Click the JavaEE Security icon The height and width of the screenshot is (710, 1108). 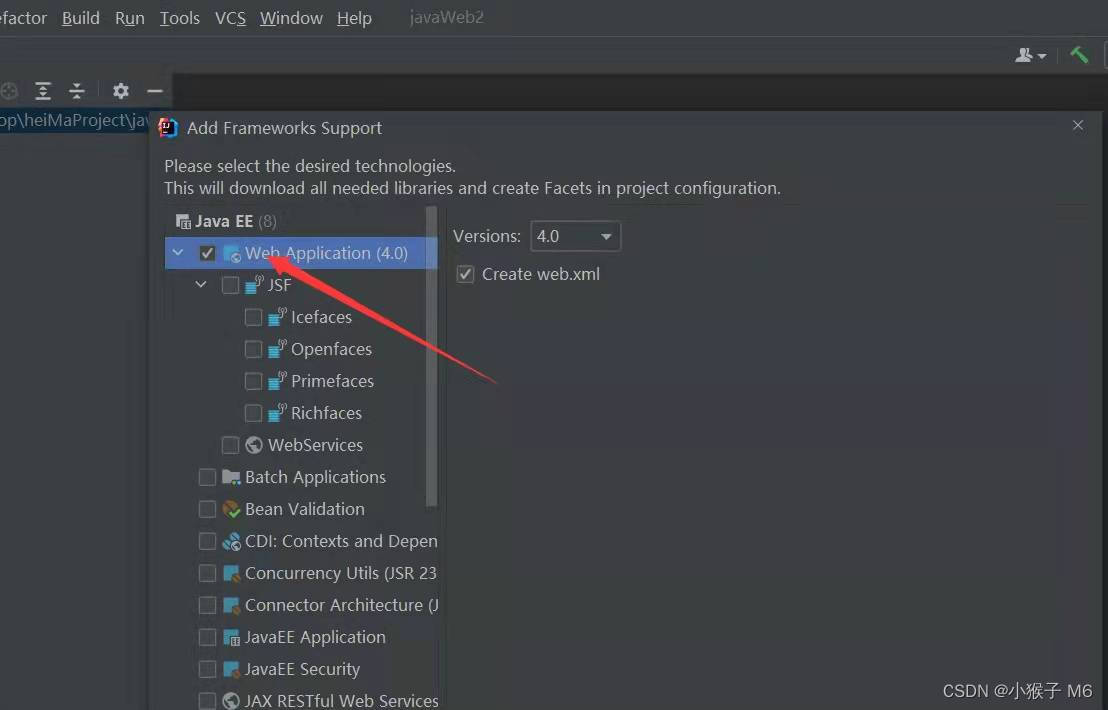click(231, 669)
